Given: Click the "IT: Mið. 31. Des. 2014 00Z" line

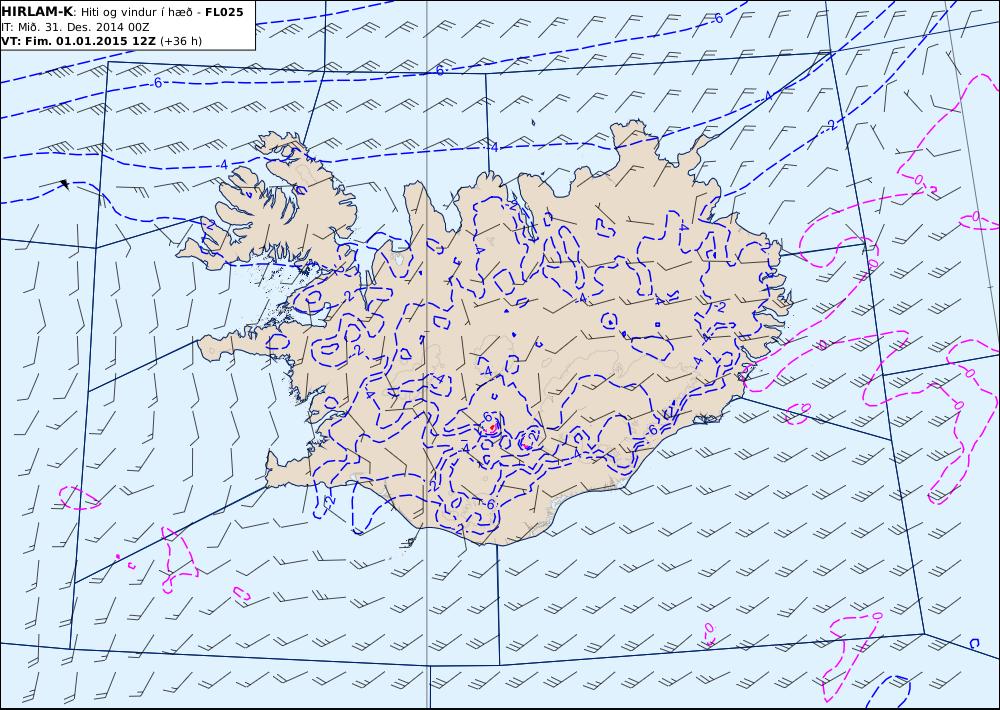Looking at the screenshot, I should click(x=75, y=27).
